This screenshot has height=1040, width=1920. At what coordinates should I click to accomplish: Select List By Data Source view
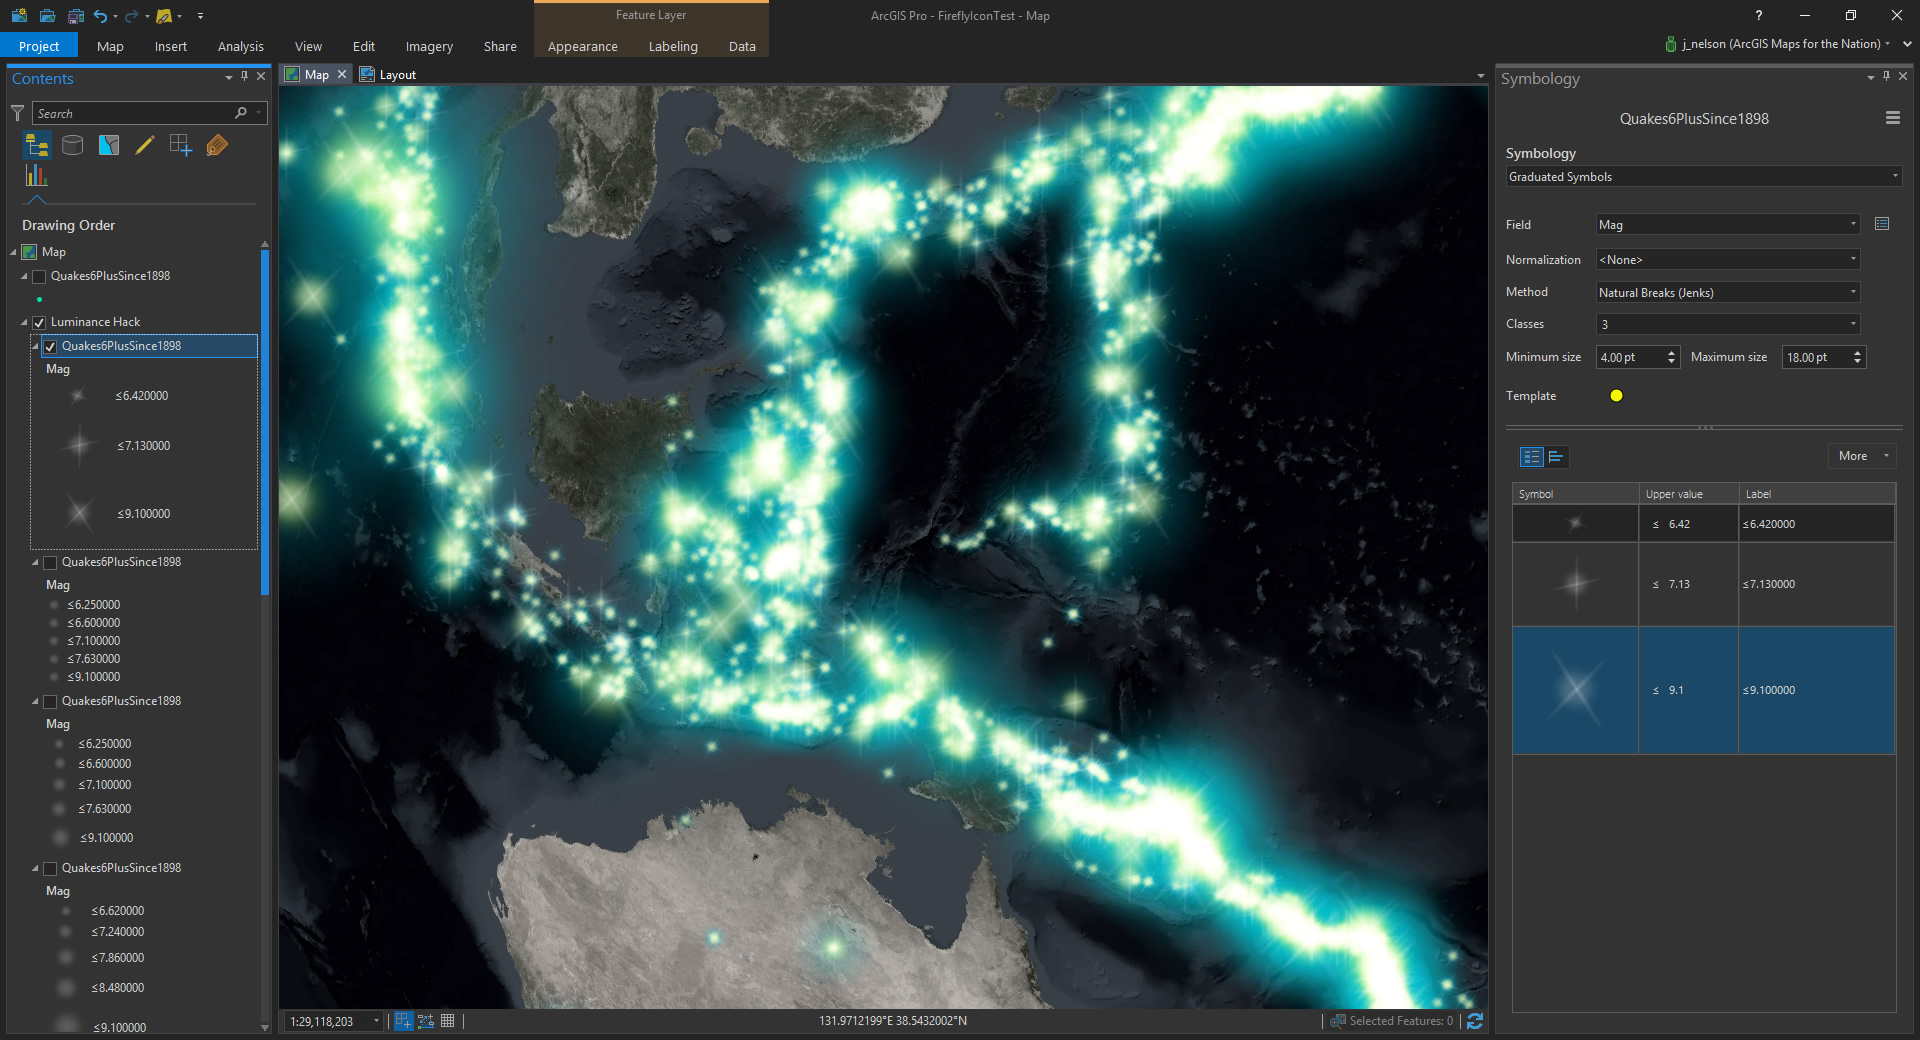(73, 146)
